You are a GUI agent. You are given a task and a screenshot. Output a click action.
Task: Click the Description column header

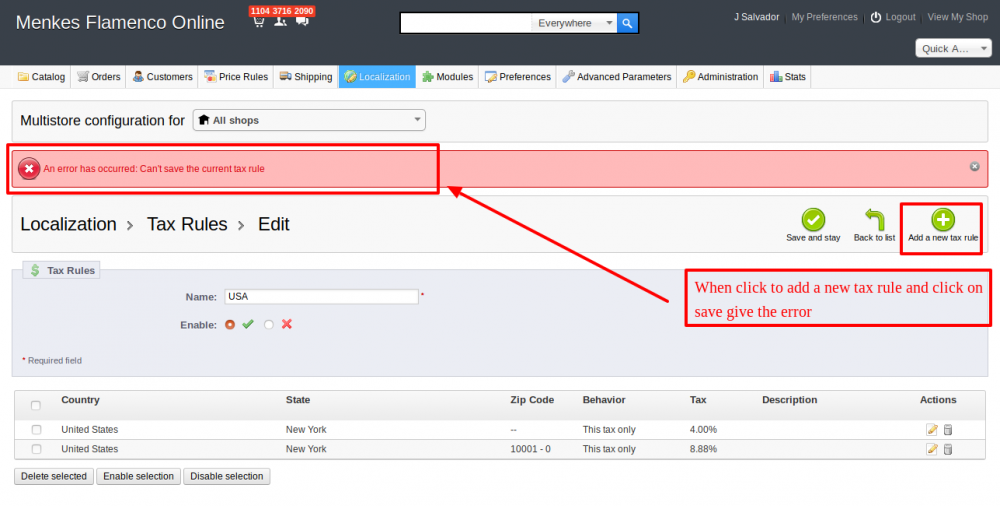(x=790, y=400)
